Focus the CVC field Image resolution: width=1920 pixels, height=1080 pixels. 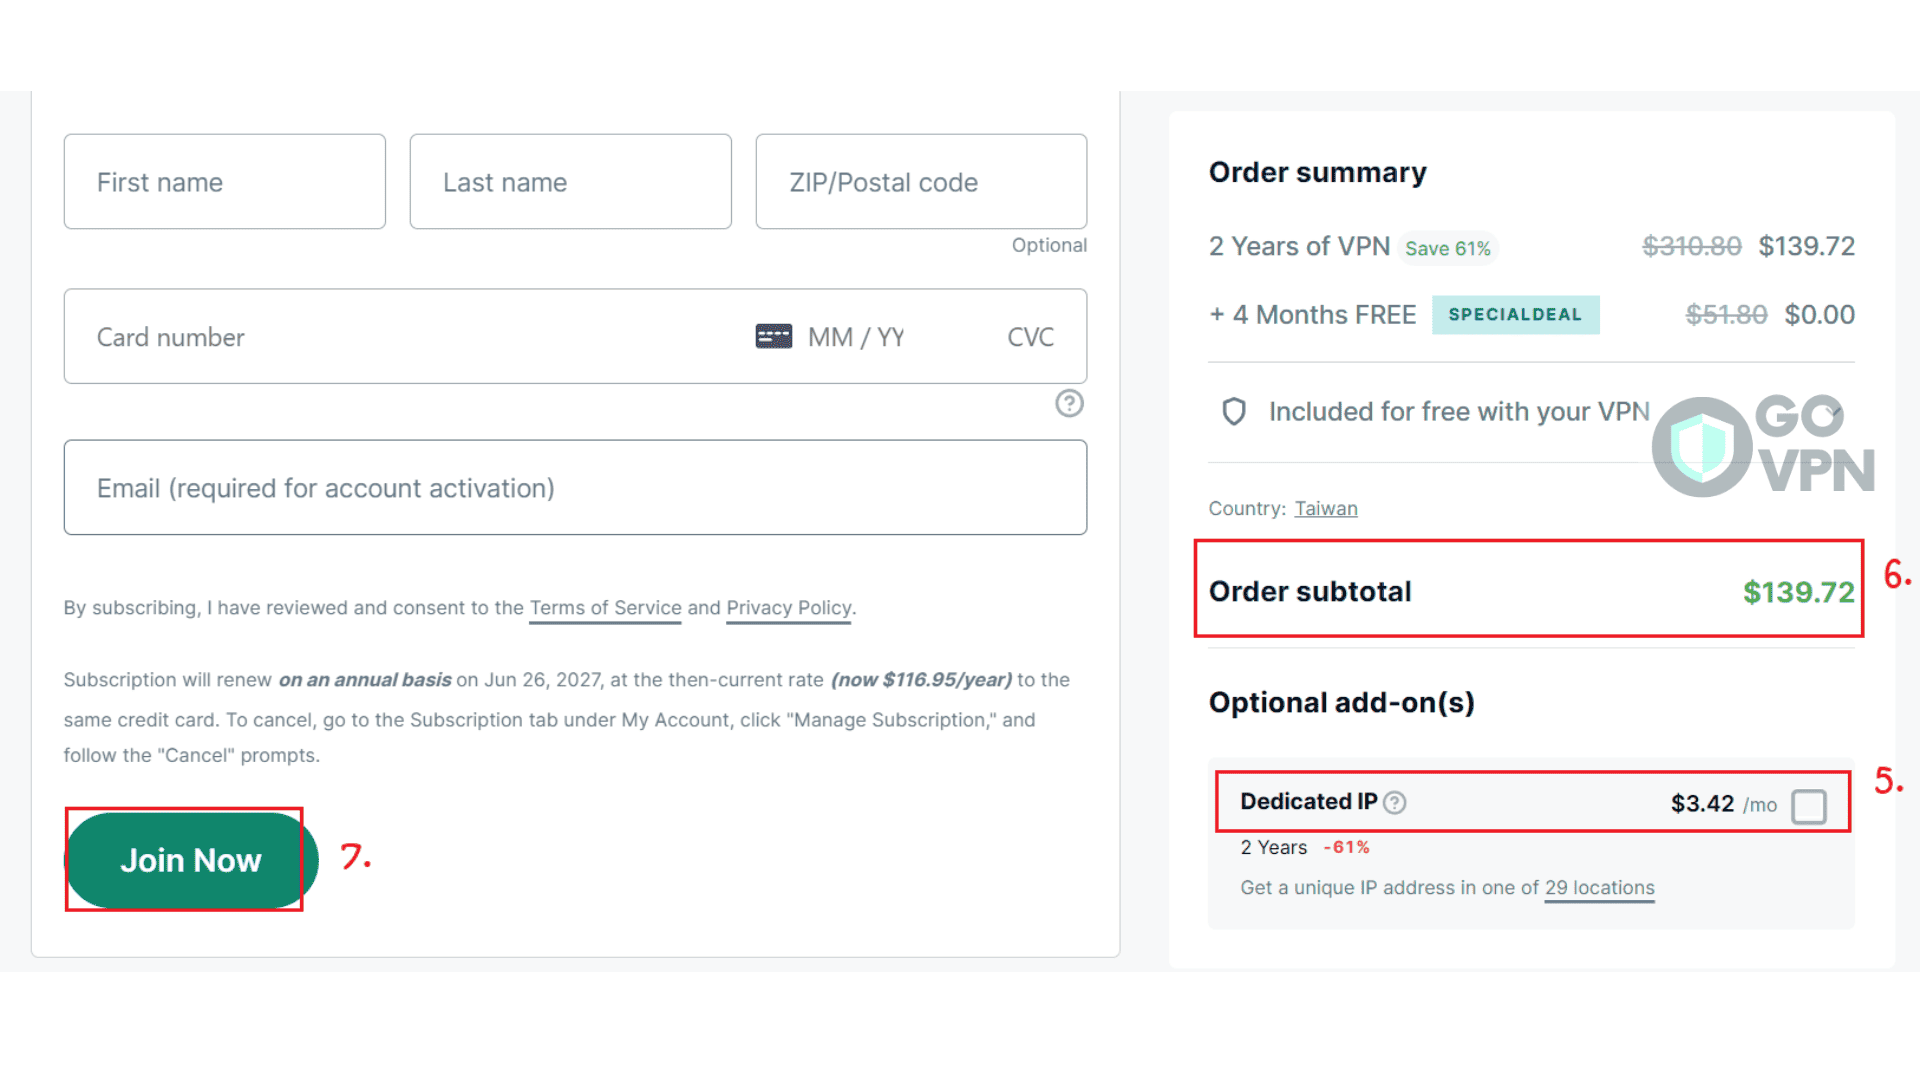pos(1030,337)
